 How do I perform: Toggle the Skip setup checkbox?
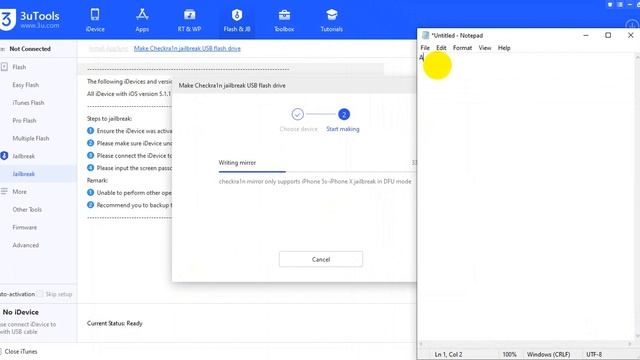(40, 294)
